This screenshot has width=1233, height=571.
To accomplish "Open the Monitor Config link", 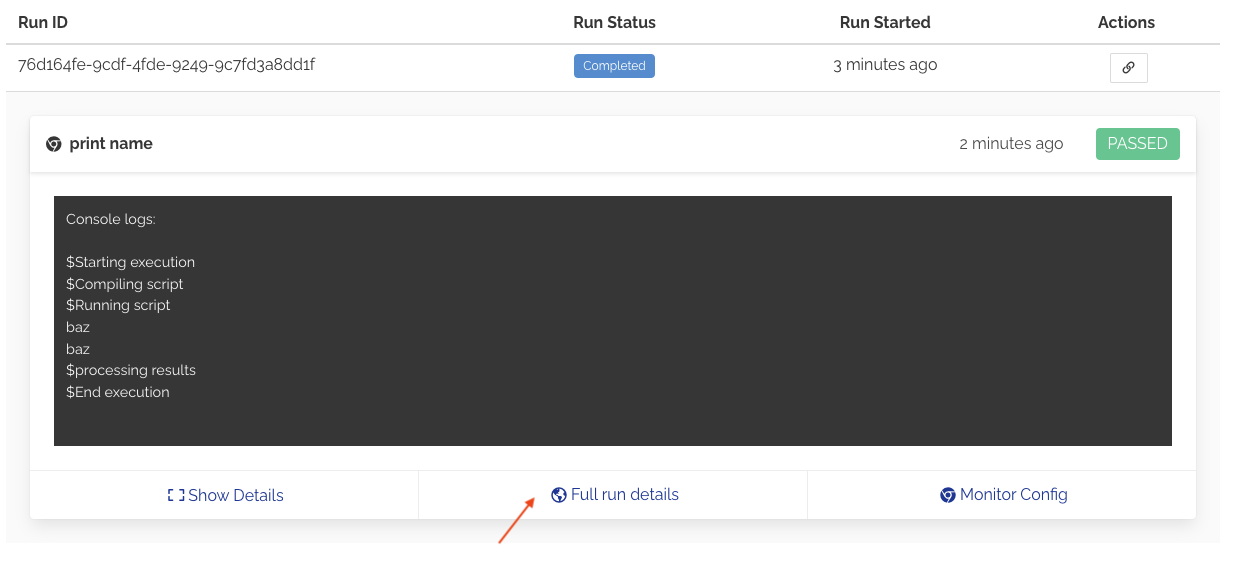I will 1013,495.
